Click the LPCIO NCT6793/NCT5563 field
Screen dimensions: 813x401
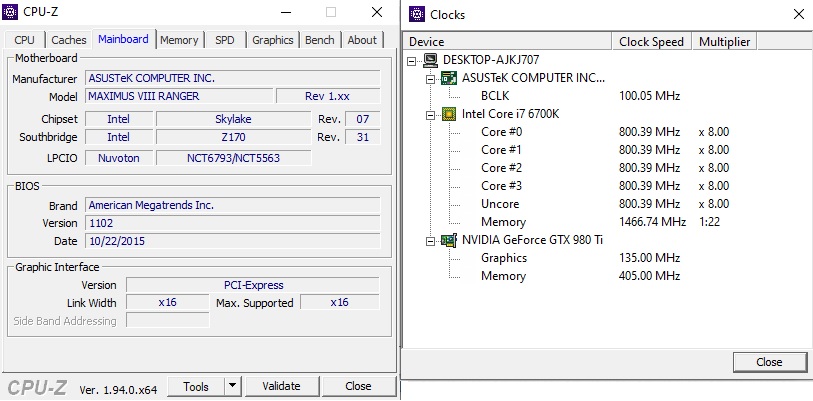coord(233,158)
